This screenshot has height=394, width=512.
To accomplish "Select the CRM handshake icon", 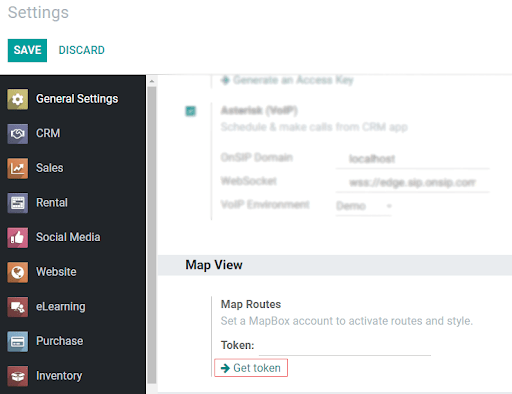I will (18, 134).
